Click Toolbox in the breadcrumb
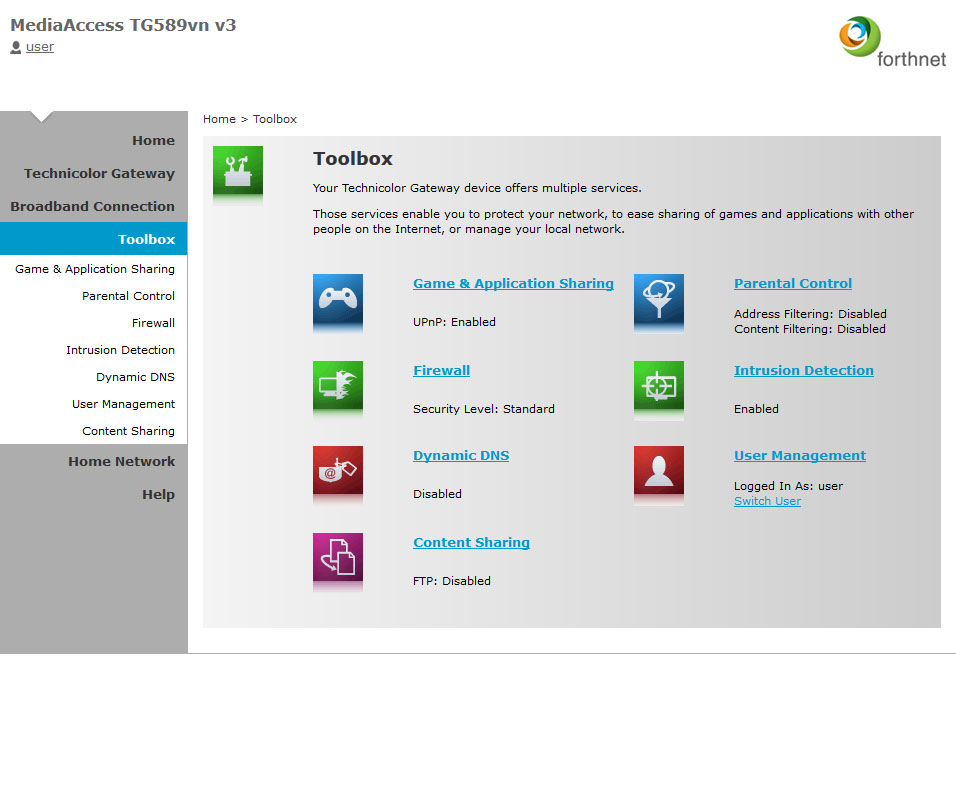The width and height of the screenshot is (956, 801). click(275, 119)
